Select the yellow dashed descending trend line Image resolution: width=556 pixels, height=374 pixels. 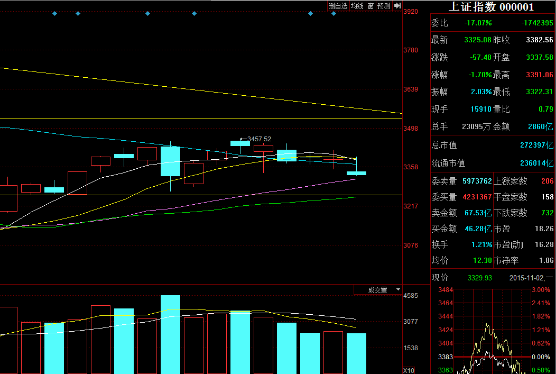click(x=201, y=91)
